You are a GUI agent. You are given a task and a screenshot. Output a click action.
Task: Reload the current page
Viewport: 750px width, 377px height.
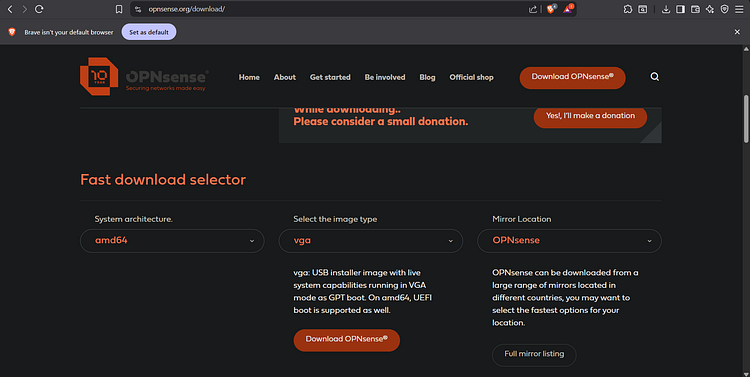(39, 9)
